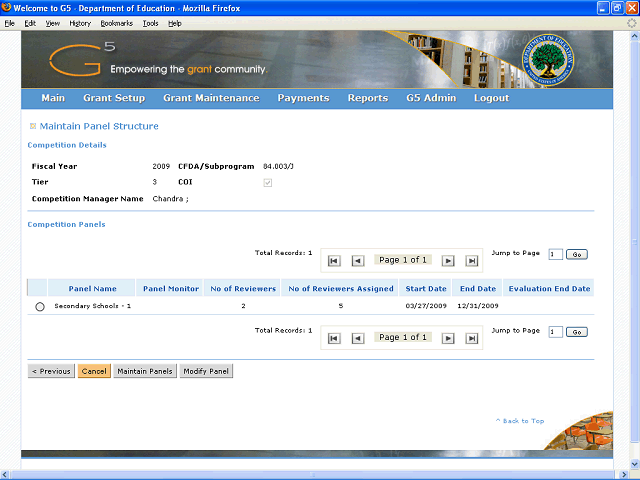Click the horizontal scrollbar right arrow

click(x=623, y=475)
